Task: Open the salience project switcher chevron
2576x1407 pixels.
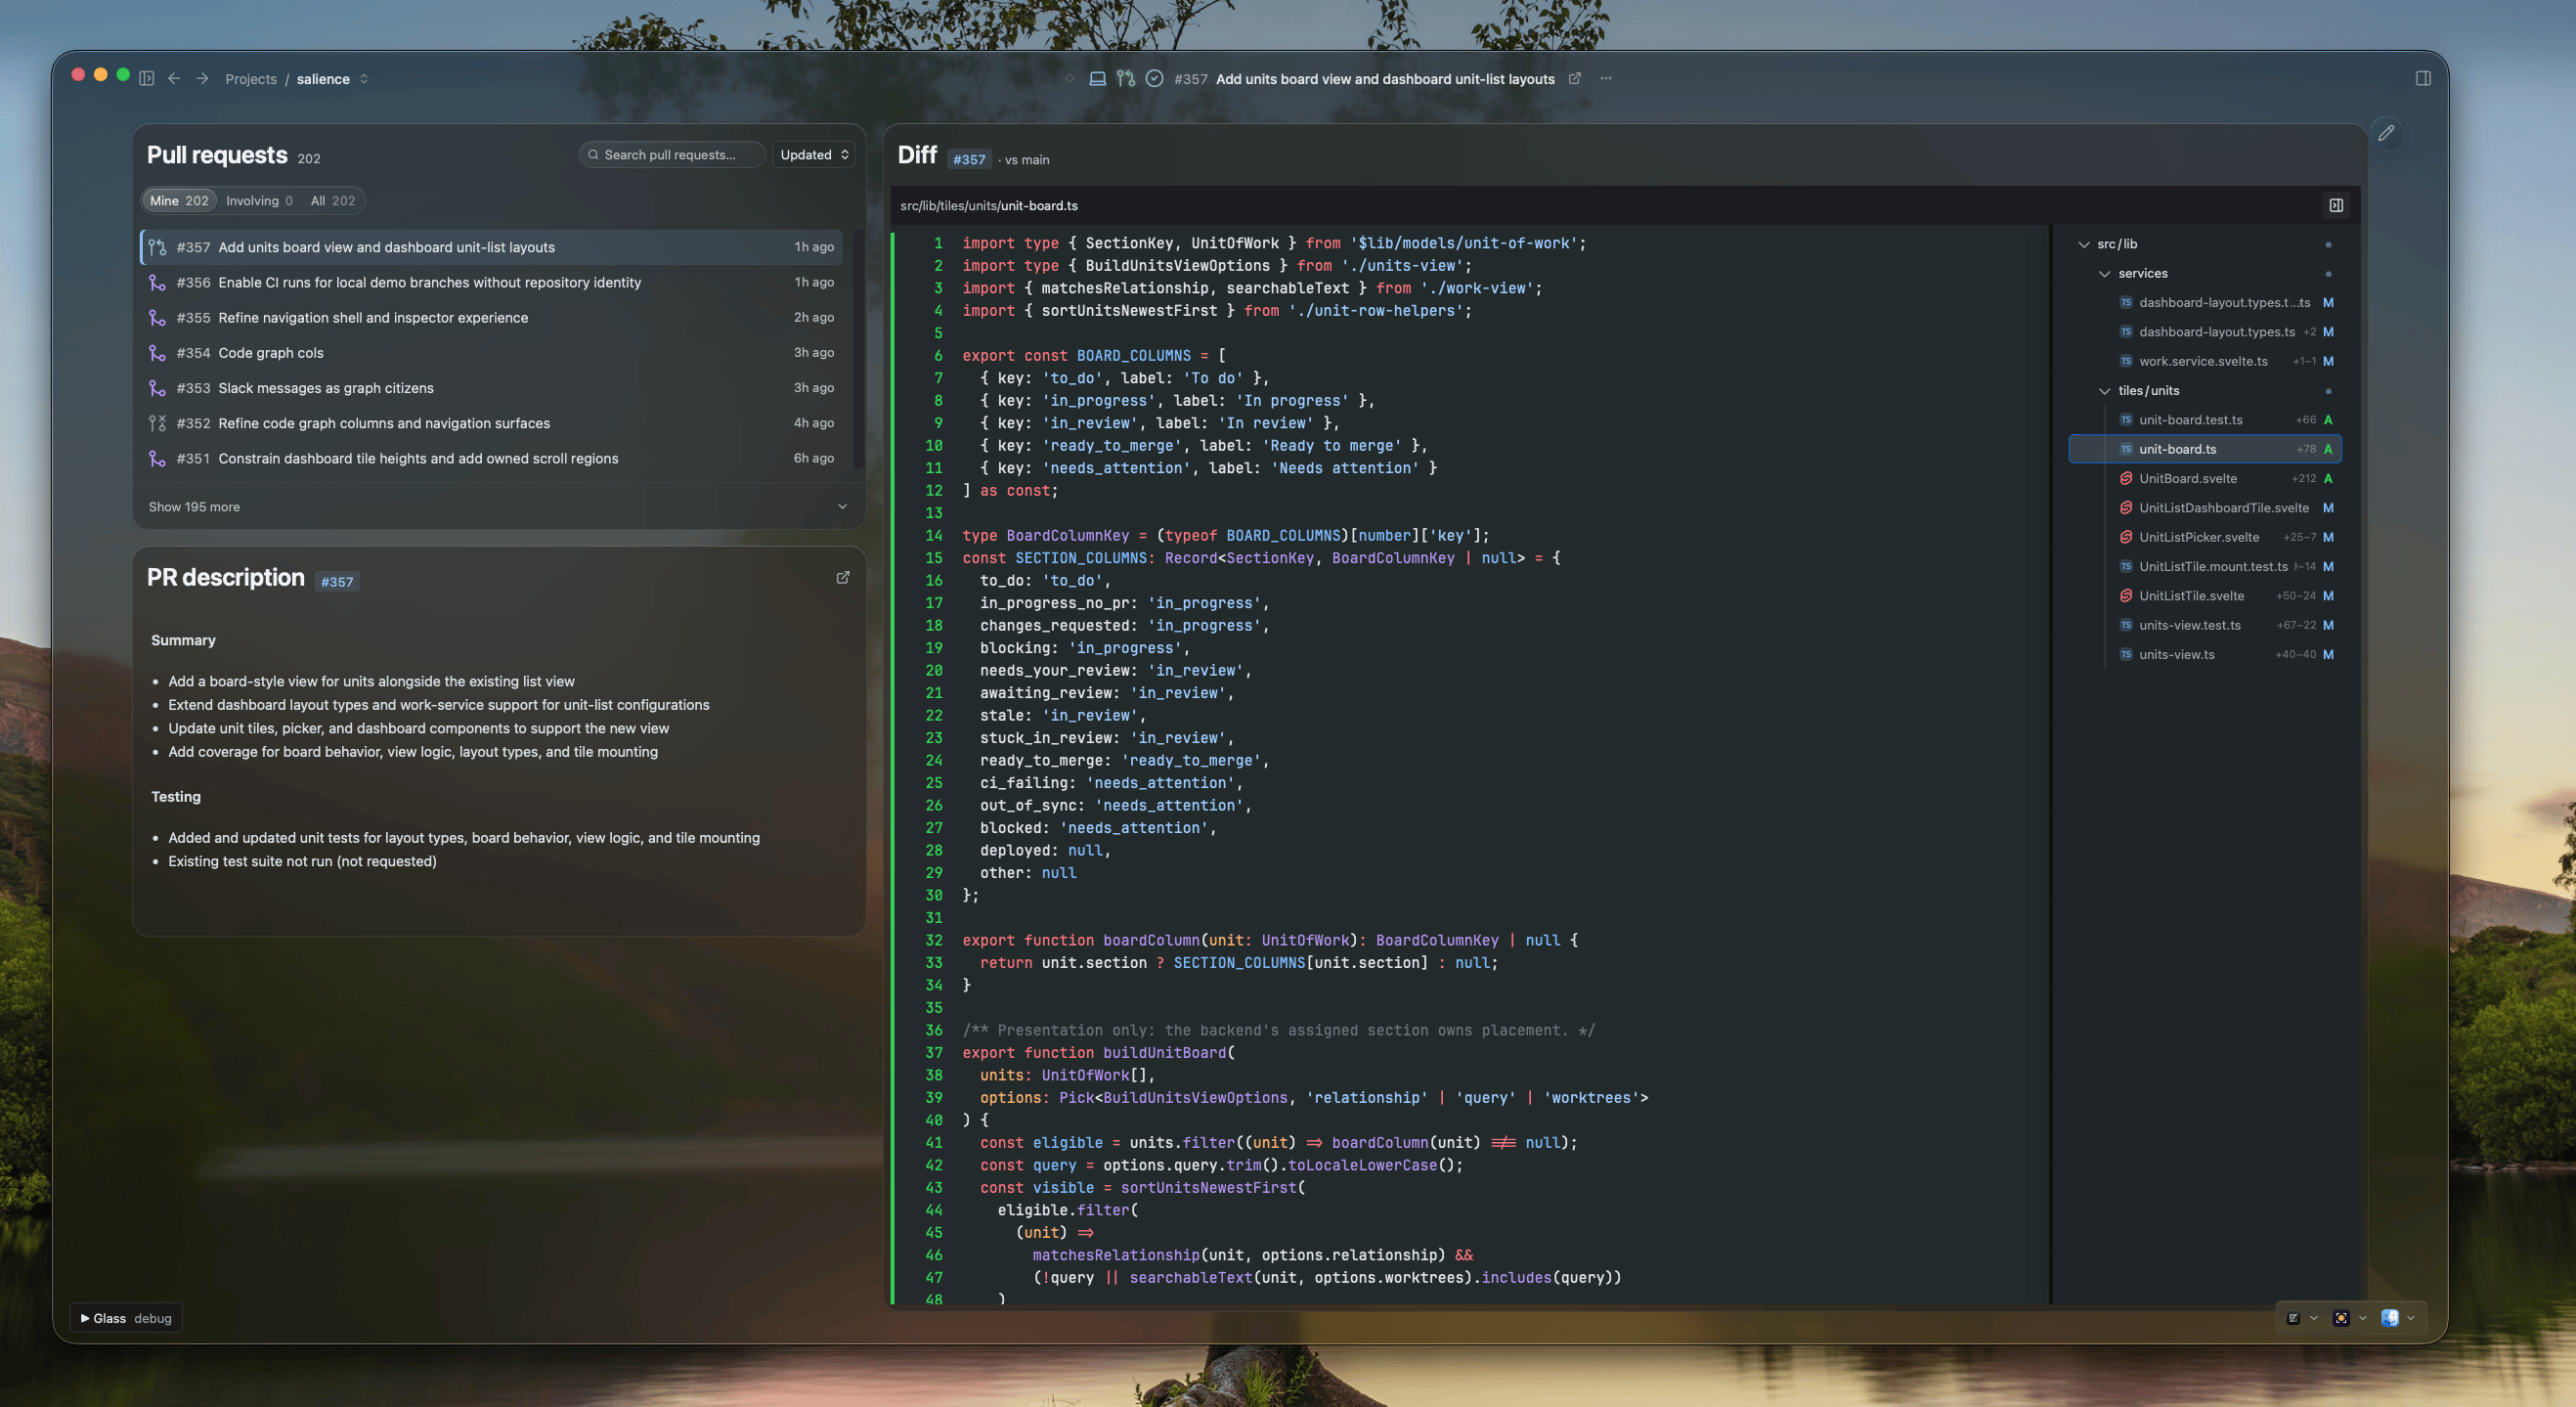Action: 364,78
